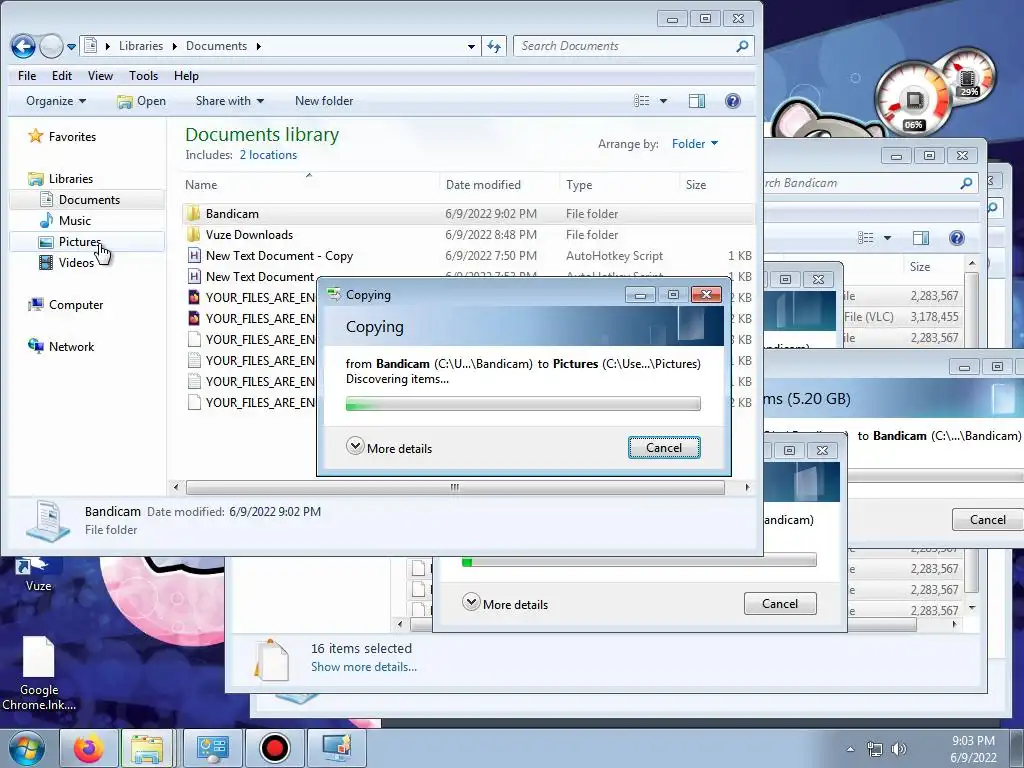The width and height of the screenshot is (1024, 768).
Task: Select the Bandicam folder icon in file list
Action: 193,214
